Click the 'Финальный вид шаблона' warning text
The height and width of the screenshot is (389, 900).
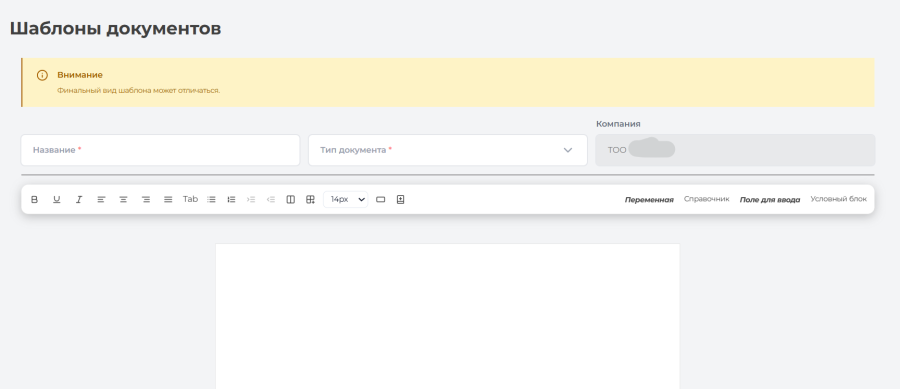(x=138, y=90)
